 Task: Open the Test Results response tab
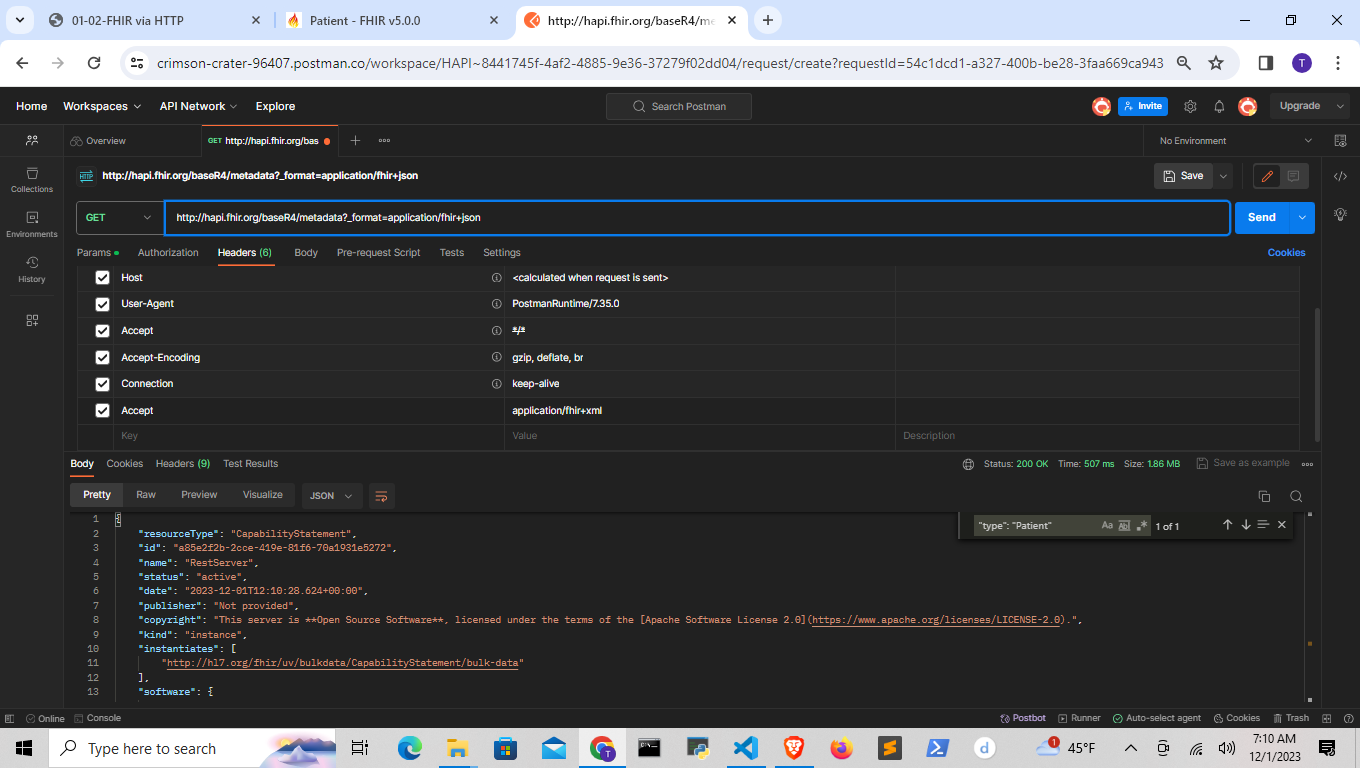point(251,464)
